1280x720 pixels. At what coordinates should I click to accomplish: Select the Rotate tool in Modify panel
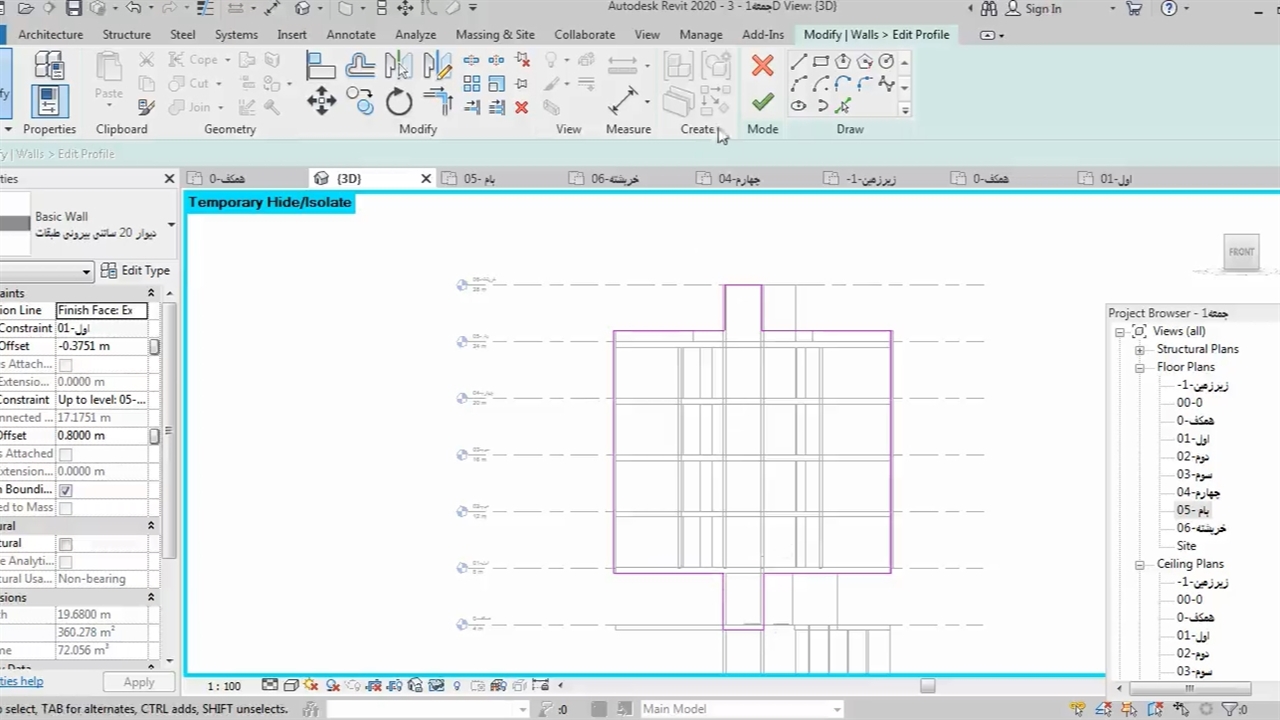(398, 102)
